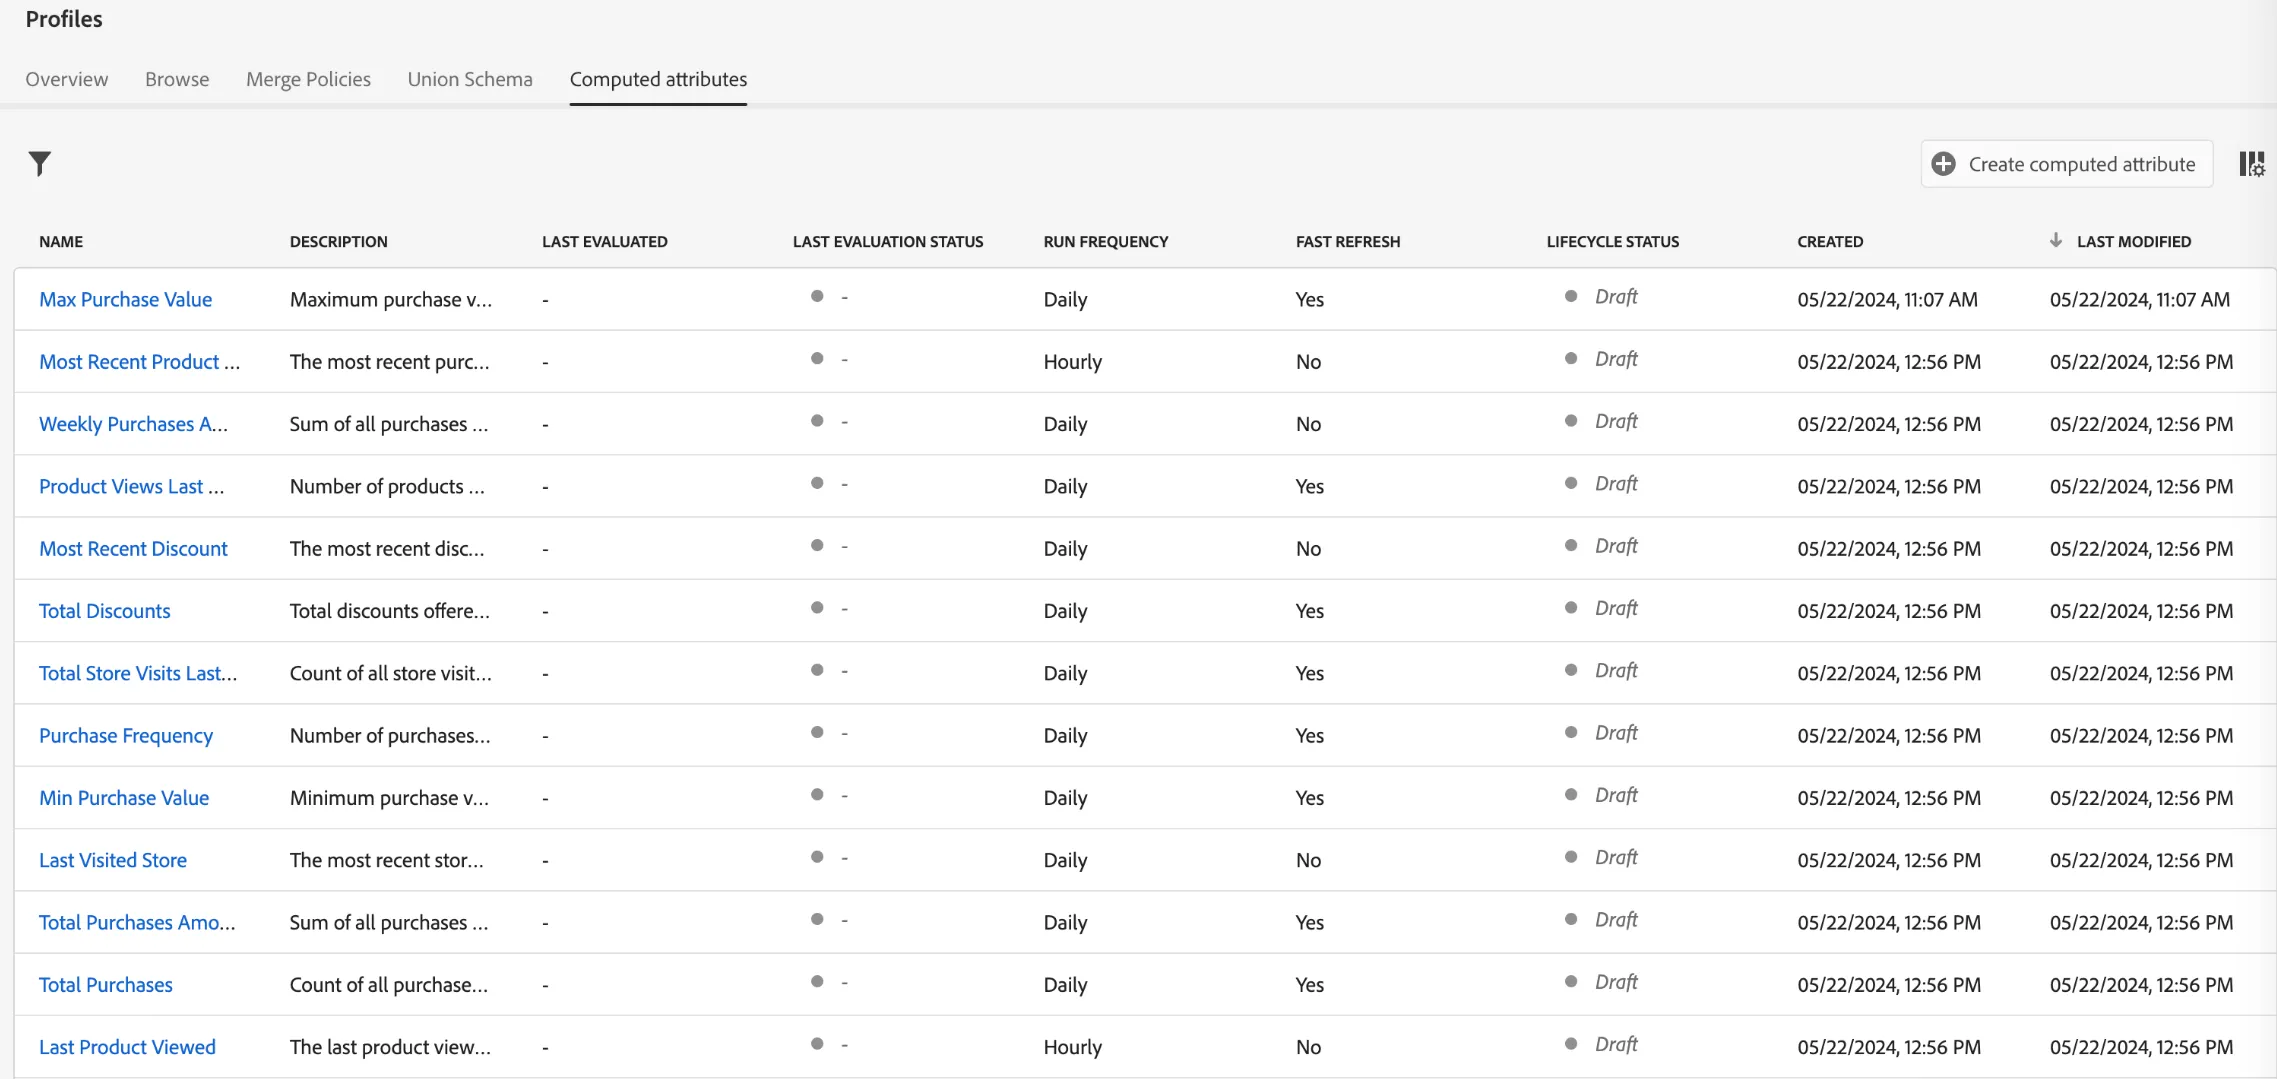Click 'No' fast refresh in Last Visited Store row

[1308, 860]
